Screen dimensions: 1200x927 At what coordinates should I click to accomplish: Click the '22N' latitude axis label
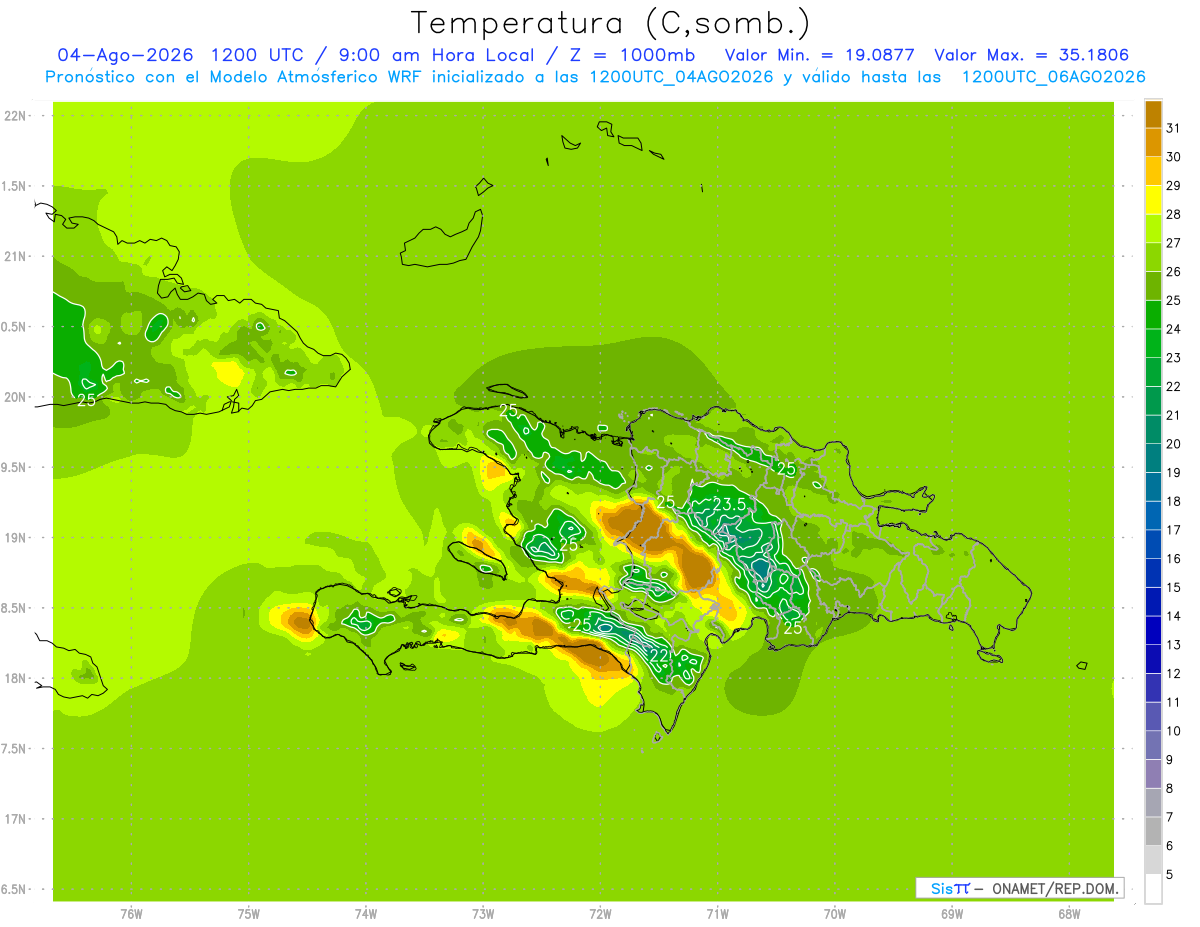tap(14, 116)
